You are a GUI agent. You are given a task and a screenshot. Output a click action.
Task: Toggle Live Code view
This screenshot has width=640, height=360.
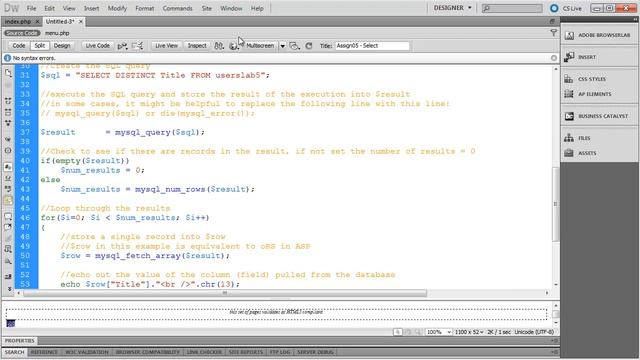click(x=98, y=46)
